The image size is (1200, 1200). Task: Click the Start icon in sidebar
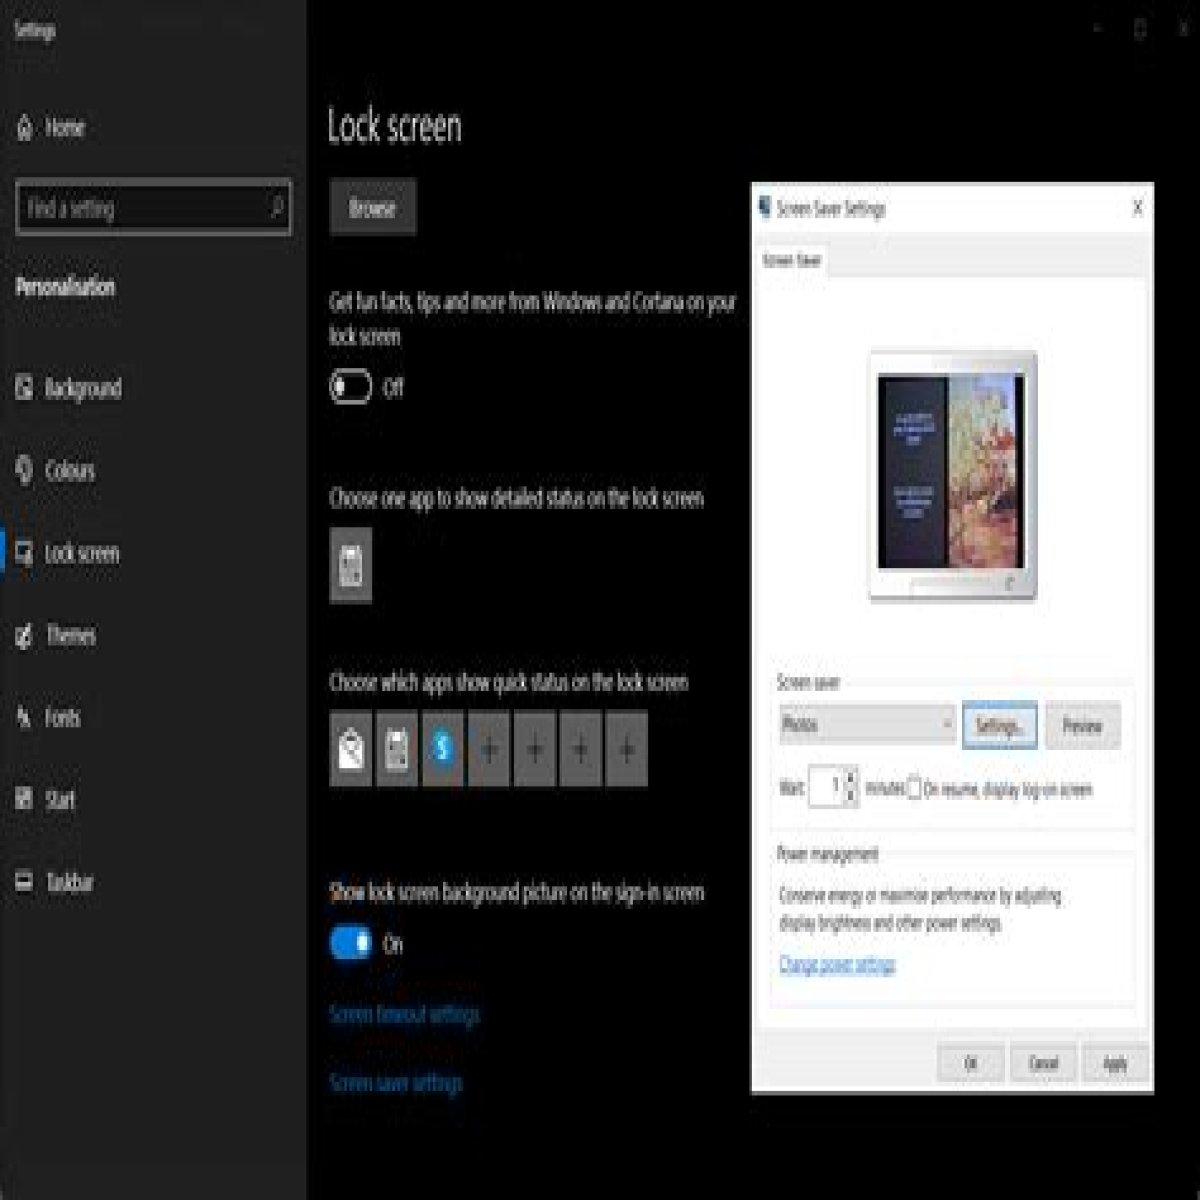(x=24, y=799)
